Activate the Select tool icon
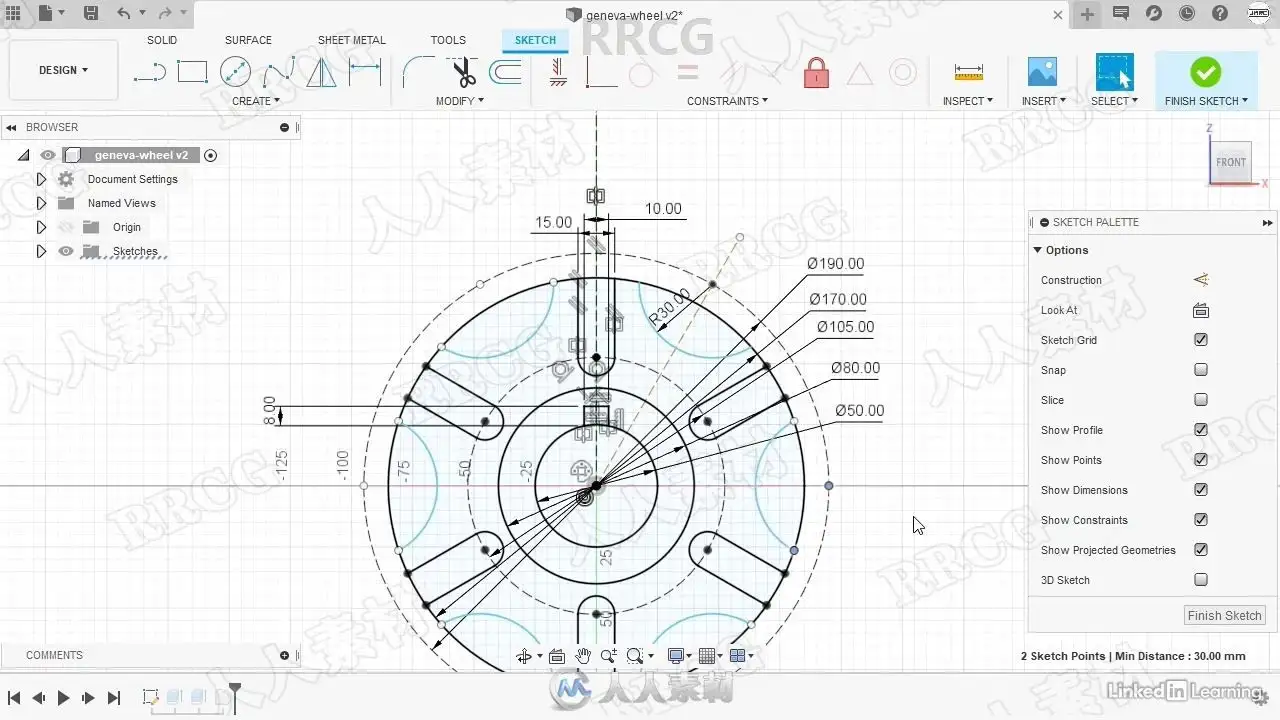 click(1114, 72)
